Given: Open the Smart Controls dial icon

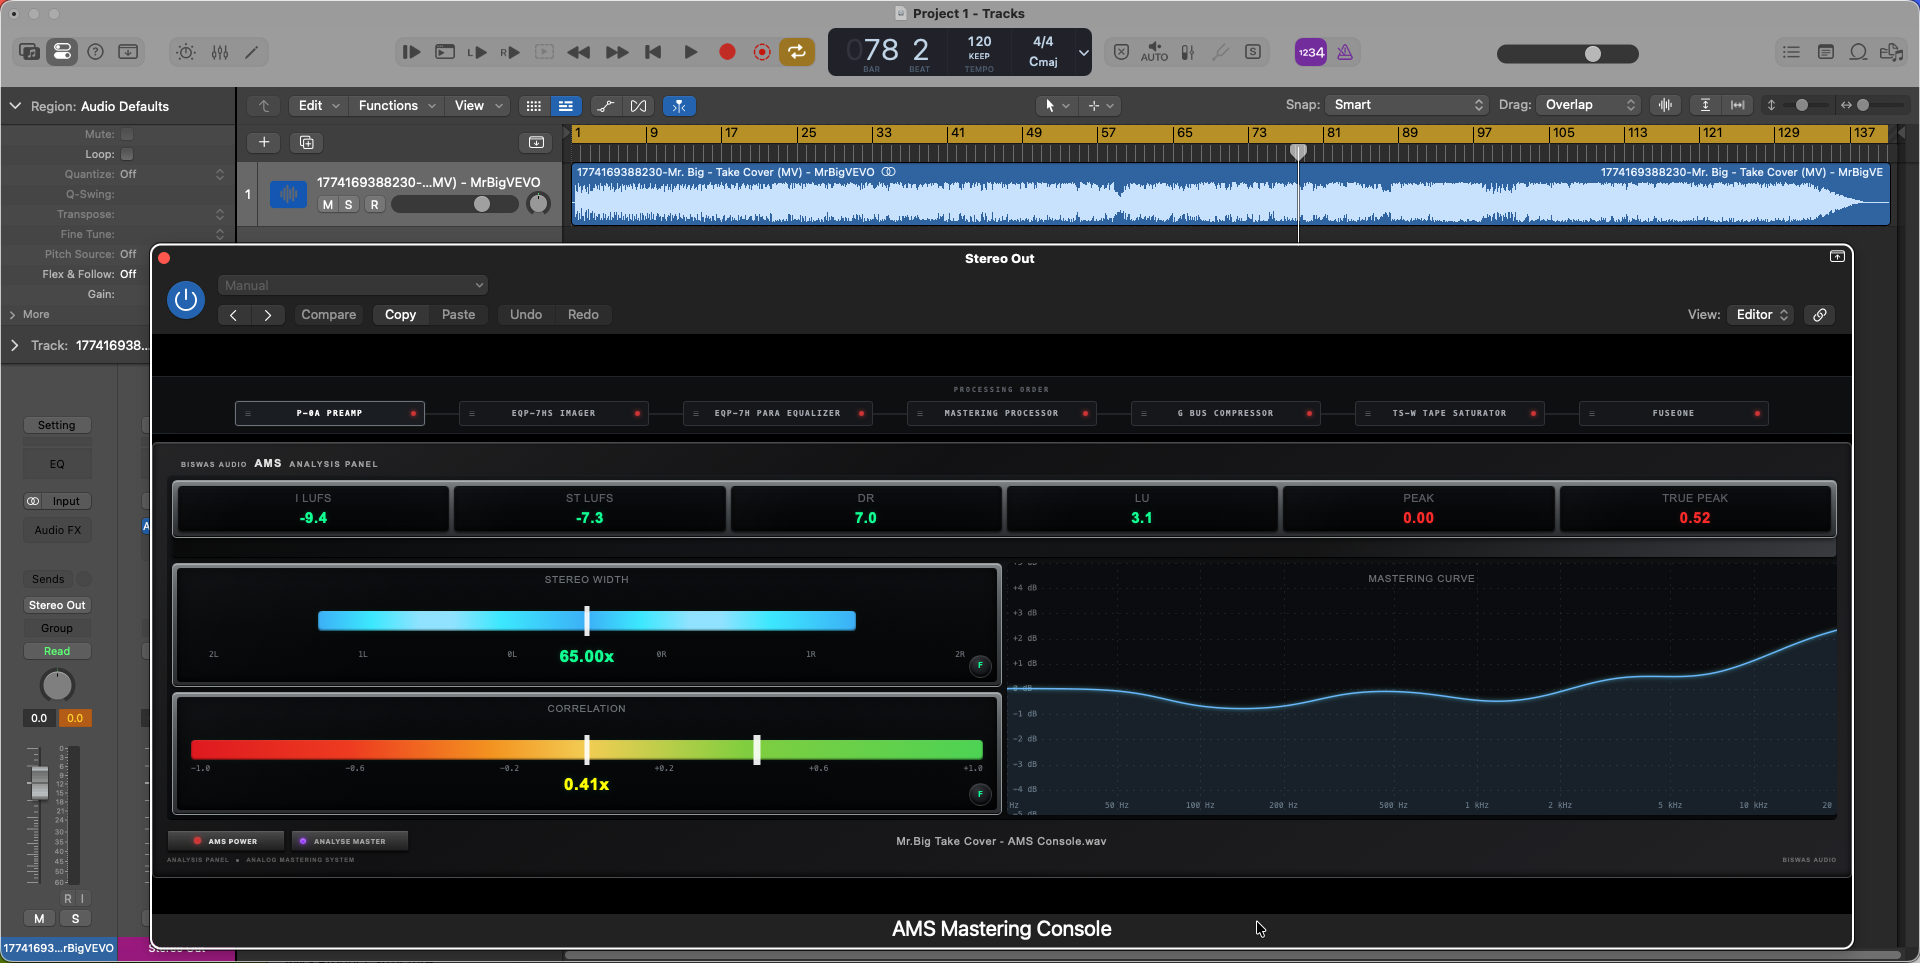Looking at the screenshot, I should click(x=186, y=52).
